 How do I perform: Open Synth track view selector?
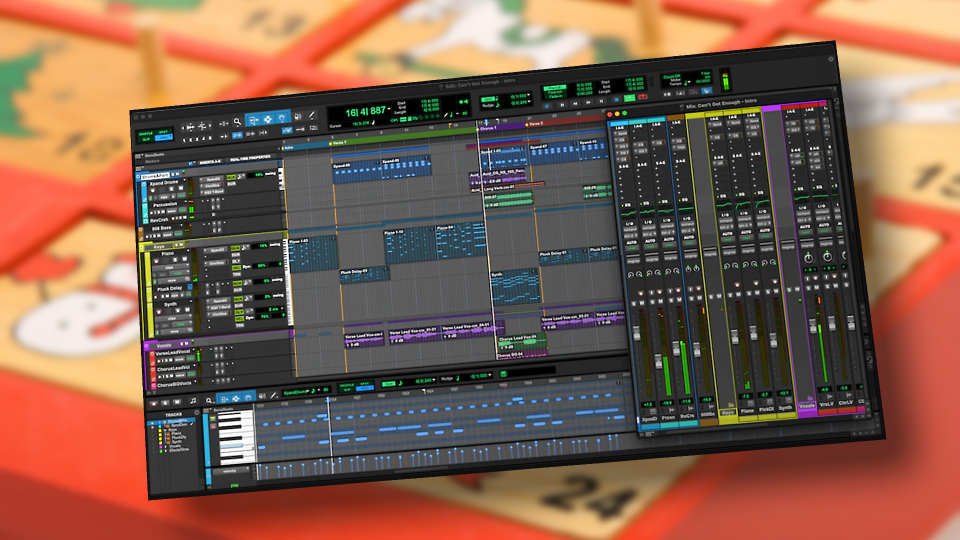pos(171,318)
